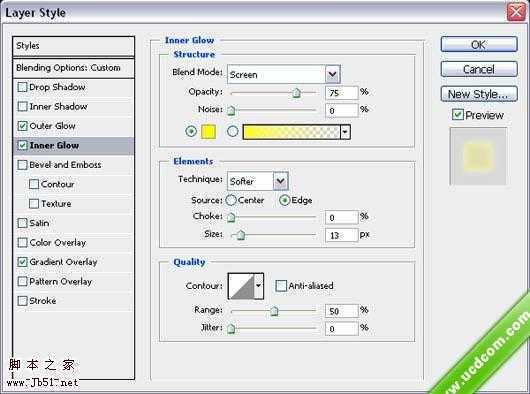The height and width of the screenshot is (394, 530).
Task: Enable the Satin checkbox
Action: (x=22, y=223)
